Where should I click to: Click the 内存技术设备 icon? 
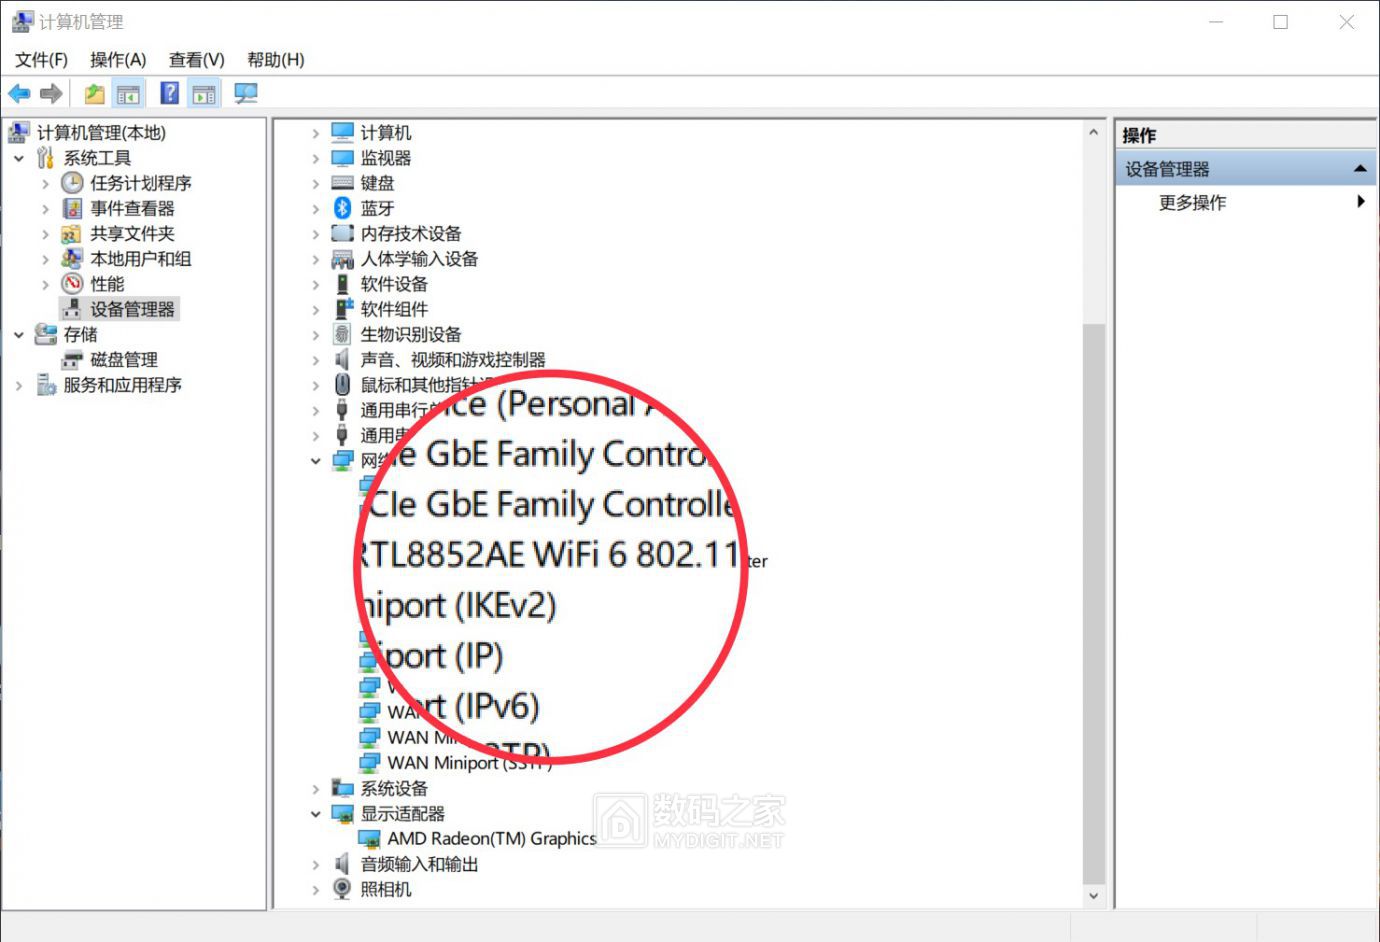[342, 233]
